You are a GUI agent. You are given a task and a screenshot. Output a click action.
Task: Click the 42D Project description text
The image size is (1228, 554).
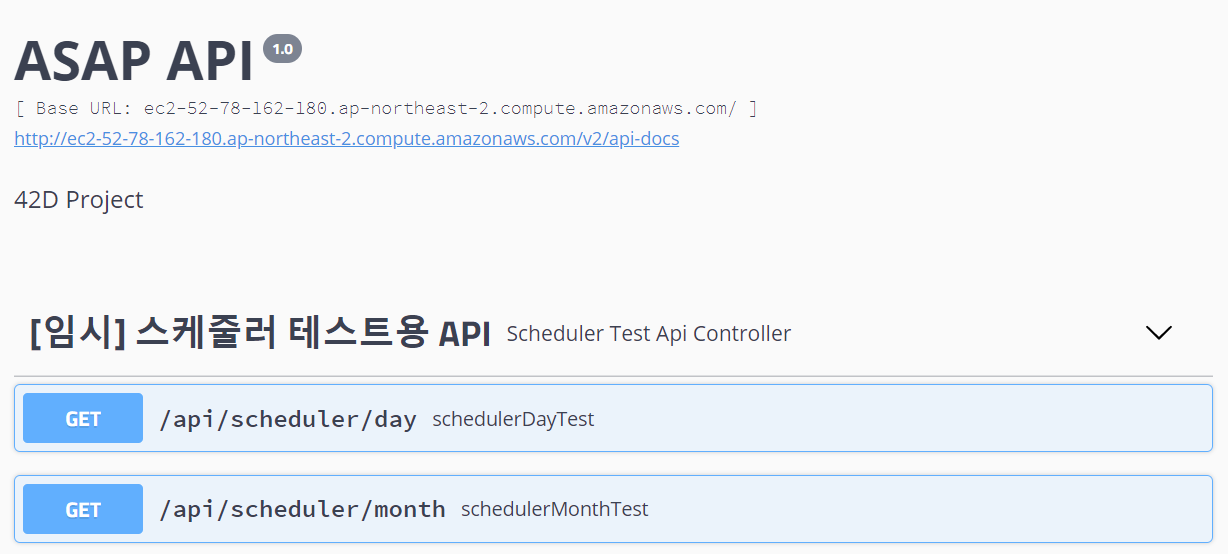point(79,199)
